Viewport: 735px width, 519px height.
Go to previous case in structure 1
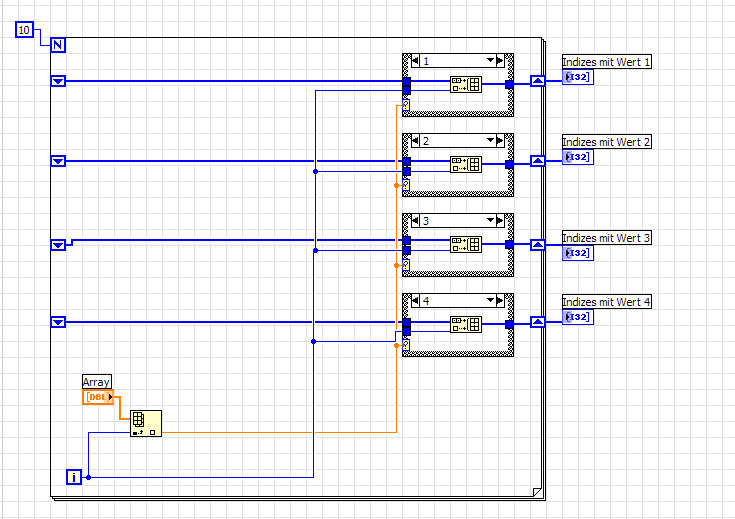[415, 60]
